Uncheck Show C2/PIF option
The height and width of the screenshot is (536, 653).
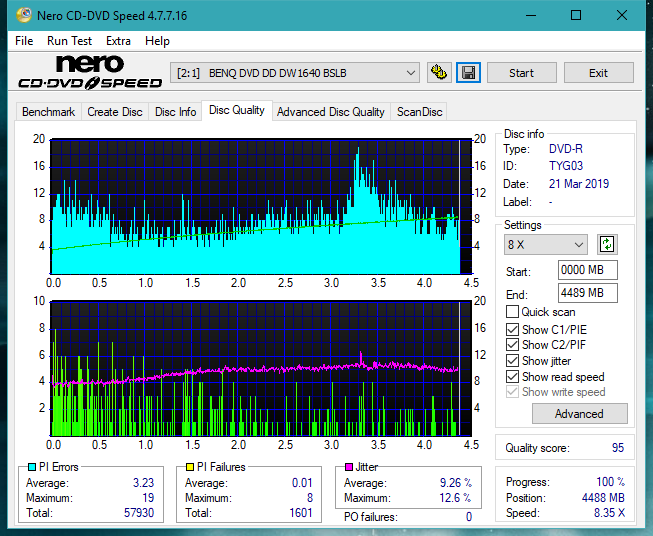click(512, 345)
